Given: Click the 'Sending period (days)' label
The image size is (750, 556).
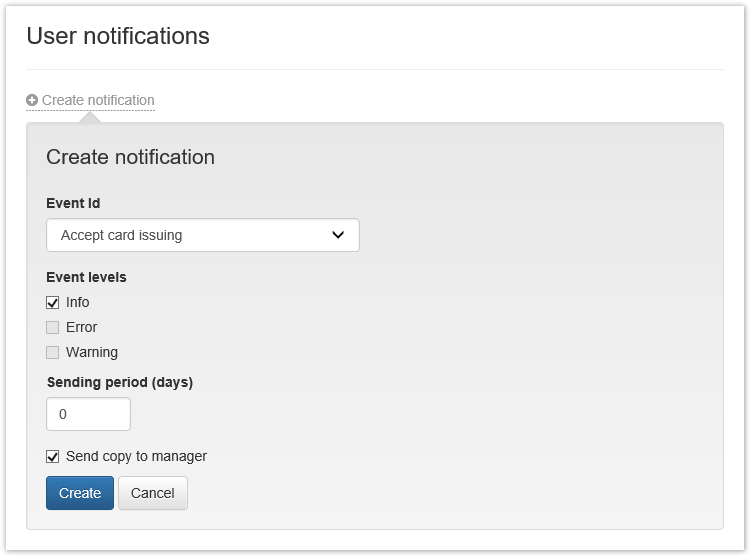Looking at the screenshot, I should pos(120,382).
